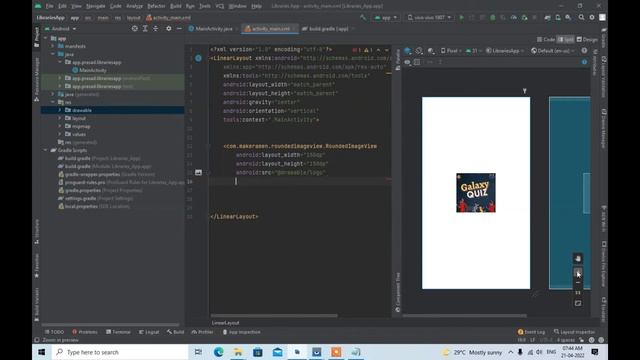Open the Logcat tool window
Image resolution: width=640 pixels, height=360 pixels.
coord(149,332)
